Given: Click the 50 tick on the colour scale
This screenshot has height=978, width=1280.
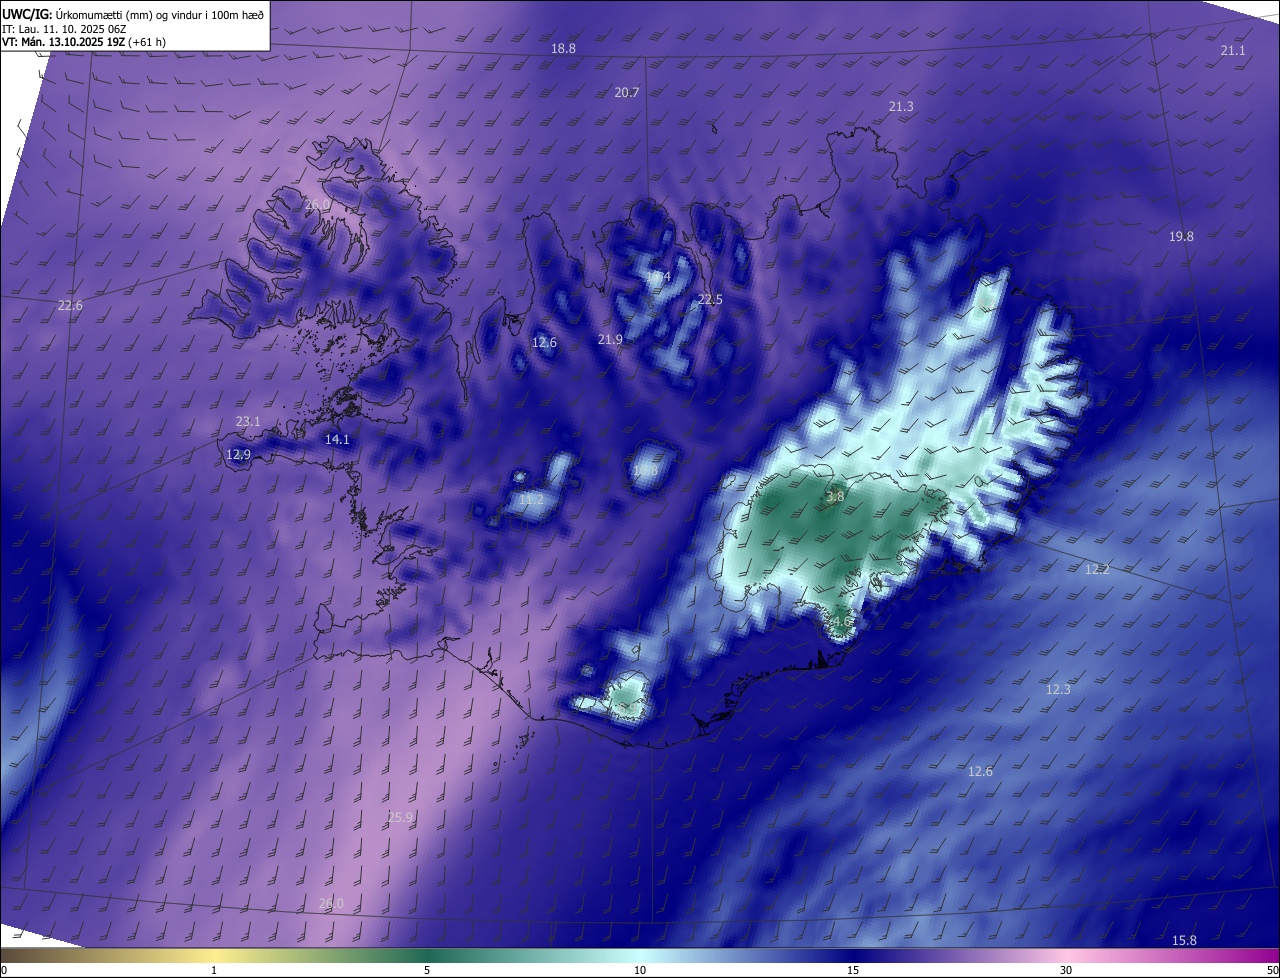Looking at the screenshot, I should 1272,970.
